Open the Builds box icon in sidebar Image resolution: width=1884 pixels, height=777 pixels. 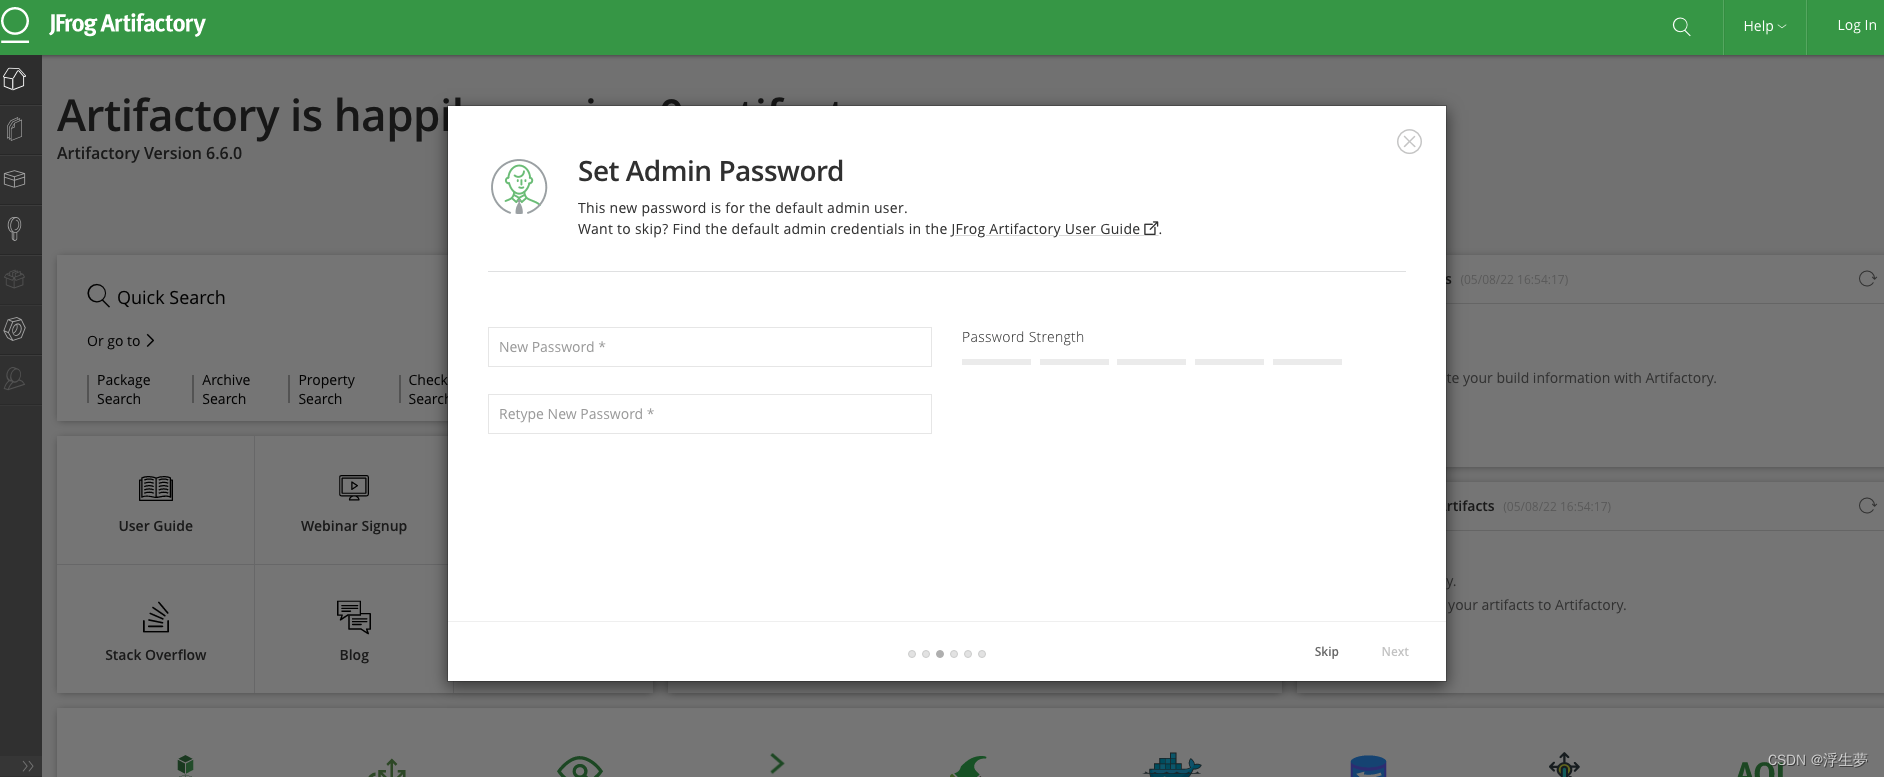15,179
